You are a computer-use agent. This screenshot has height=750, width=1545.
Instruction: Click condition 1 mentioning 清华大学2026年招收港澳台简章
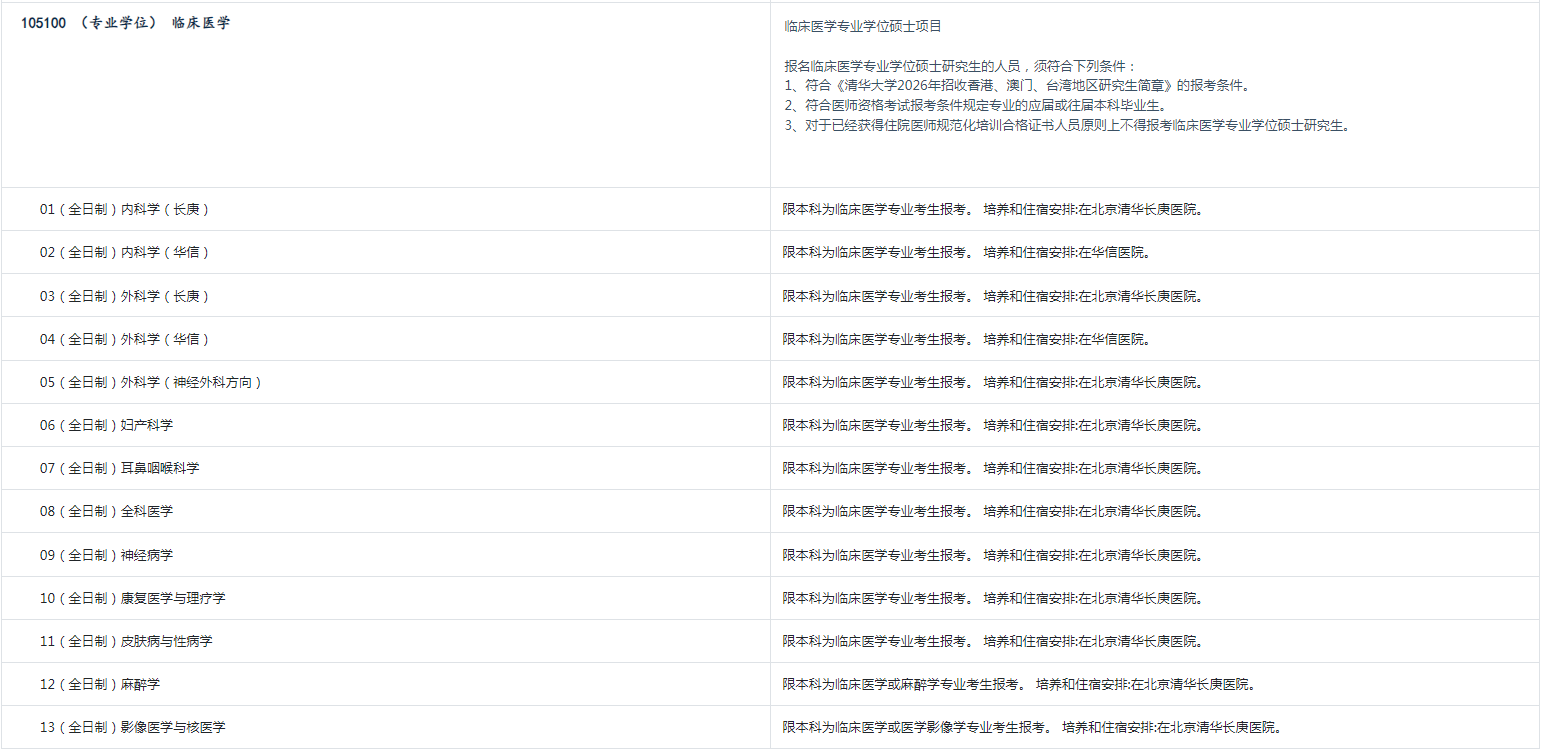coord(1017,86)
